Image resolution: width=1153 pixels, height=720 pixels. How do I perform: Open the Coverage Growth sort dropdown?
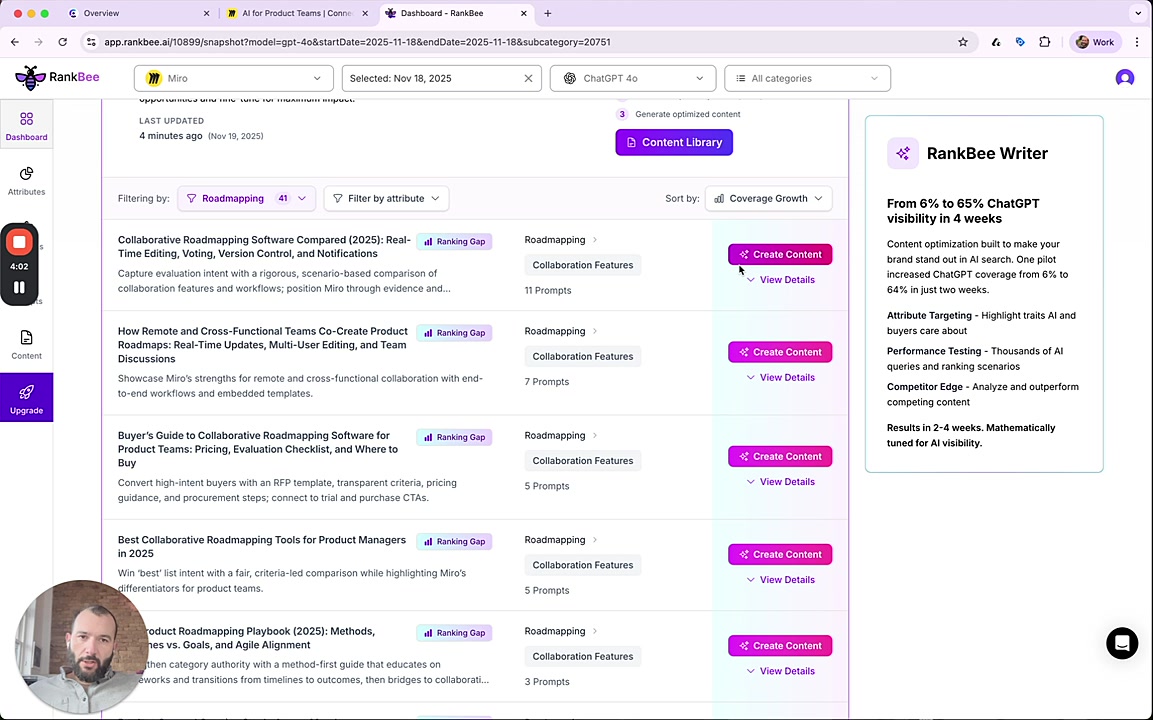coord(768,198)
